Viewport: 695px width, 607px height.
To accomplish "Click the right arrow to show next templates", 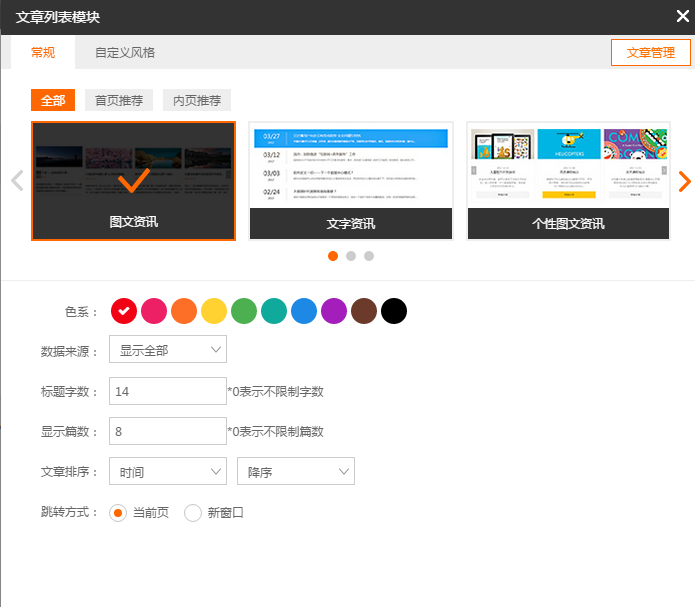I will (x=684, y=181).
